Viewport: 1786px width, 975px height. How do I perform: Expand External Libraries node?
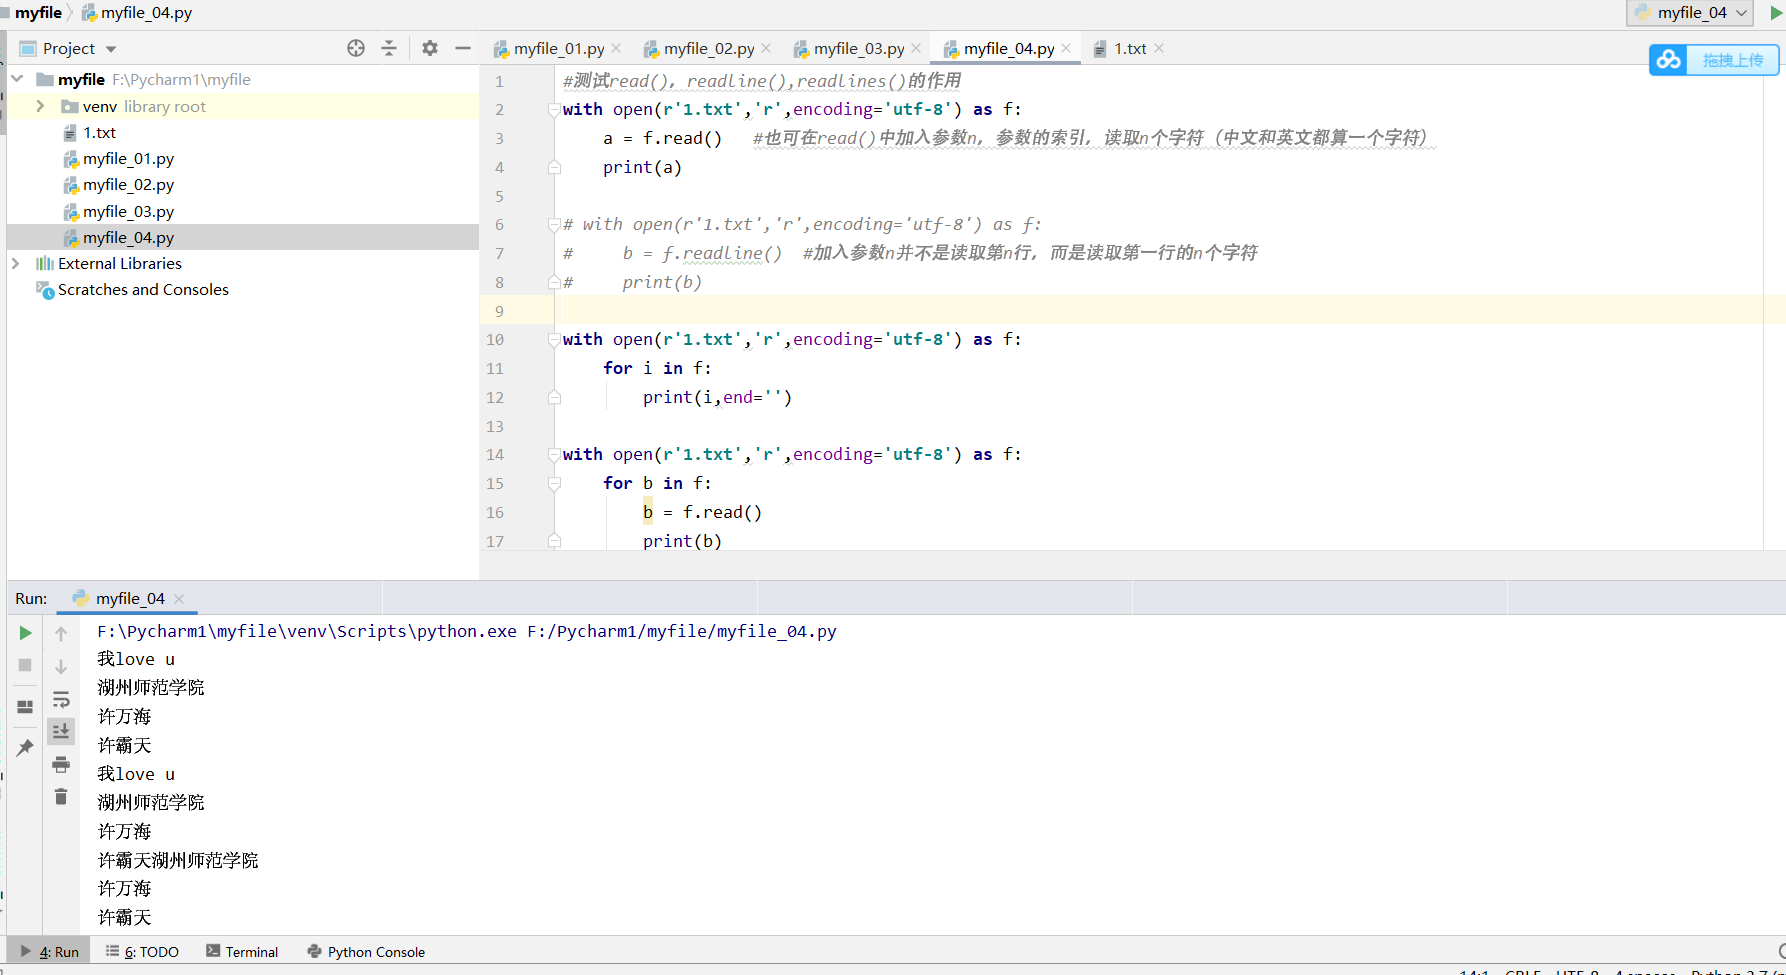pos(16,263)
